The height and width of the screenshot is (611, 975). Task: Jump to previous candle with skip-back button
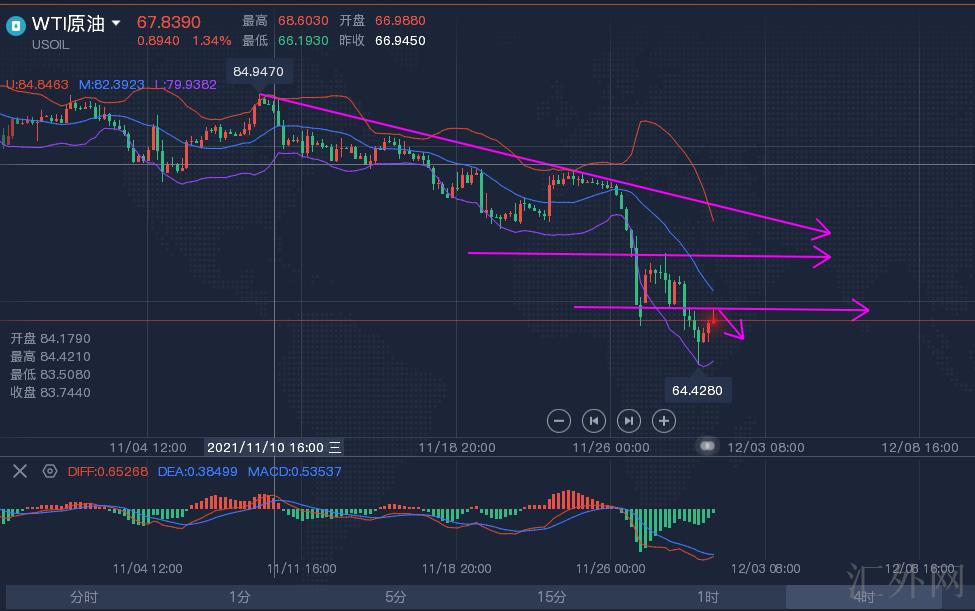click(594, 421)
